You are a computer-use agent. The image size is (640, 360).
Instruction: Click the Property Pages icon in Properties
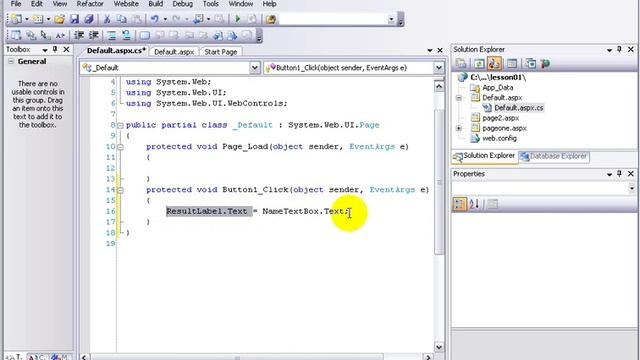(493, 204)
